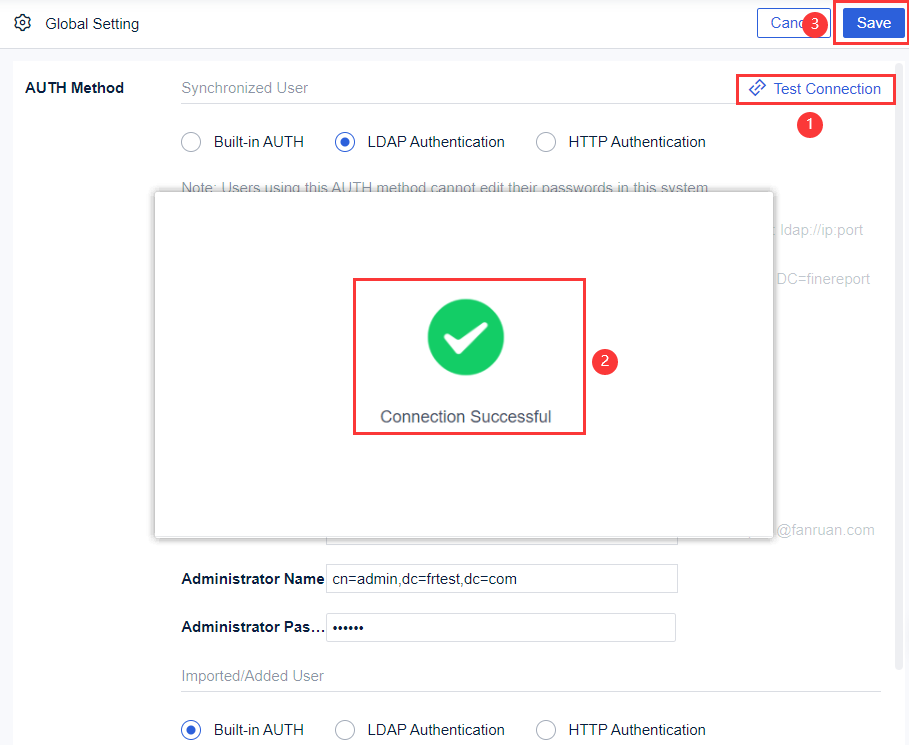Click the settings gear icon
The width and height of the screenshot is (909, 745).
coord(22,23)
